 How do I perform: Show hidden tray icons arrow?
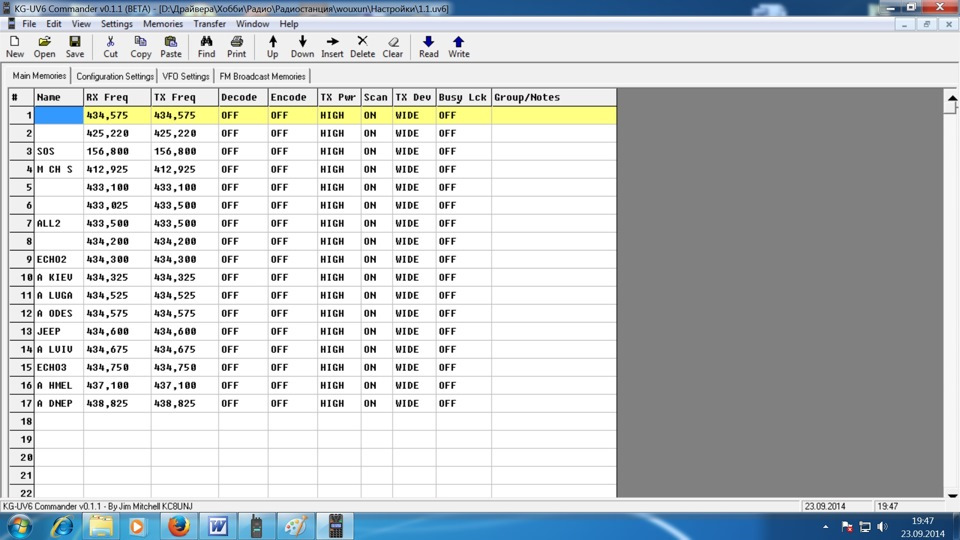click(x=825, y=527)
